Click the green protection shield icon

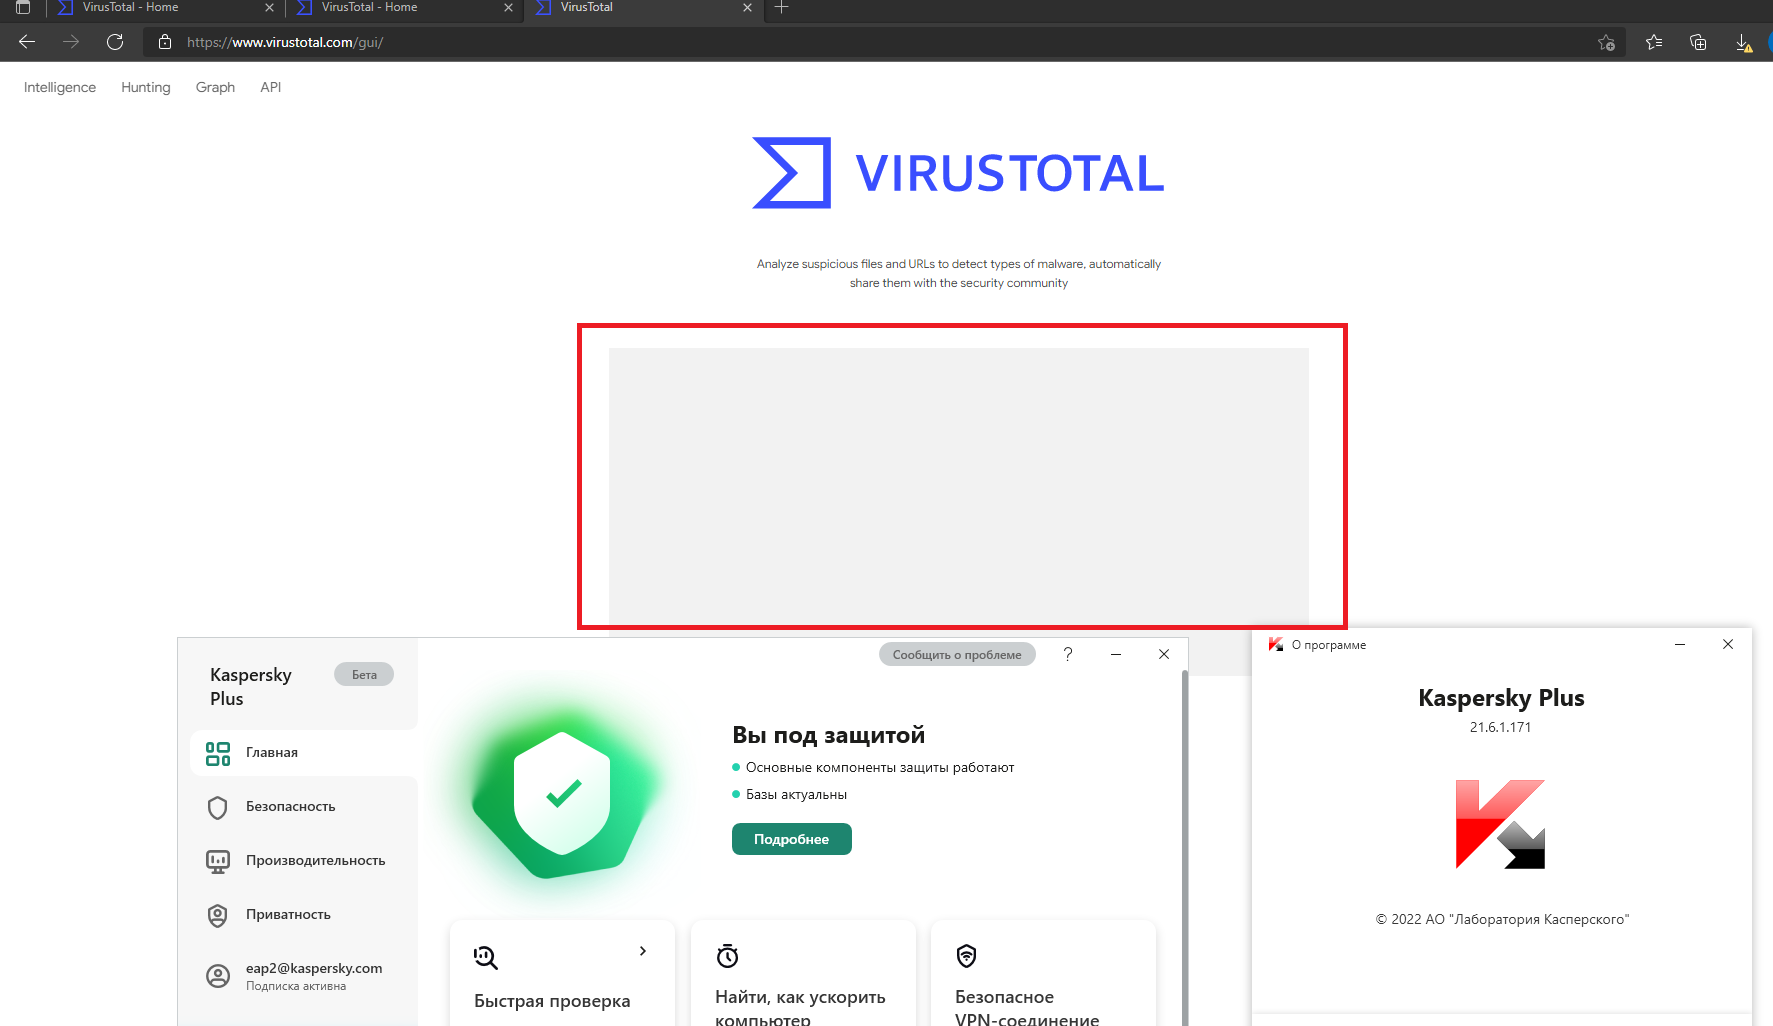point(562,793)
